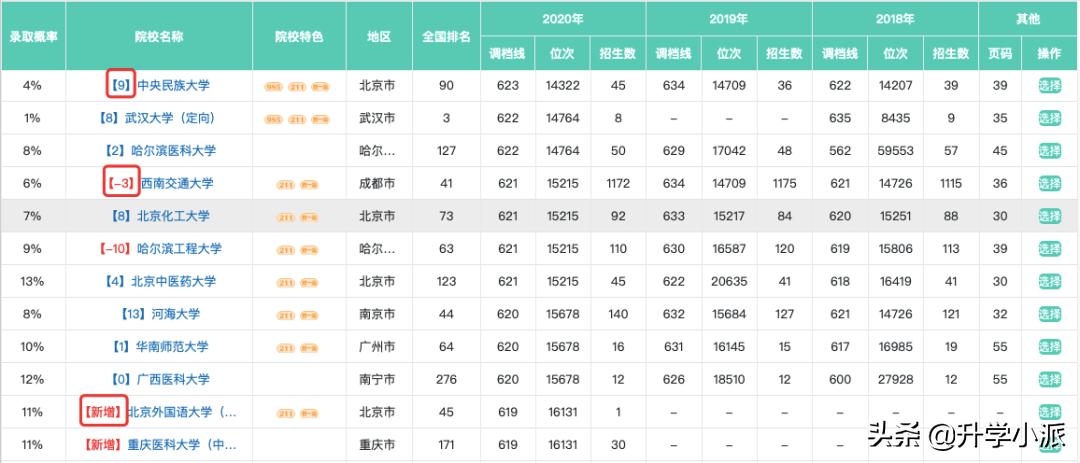Open the 西南交通大学 link
This screenshot has height=463, width=1080.
178,183
